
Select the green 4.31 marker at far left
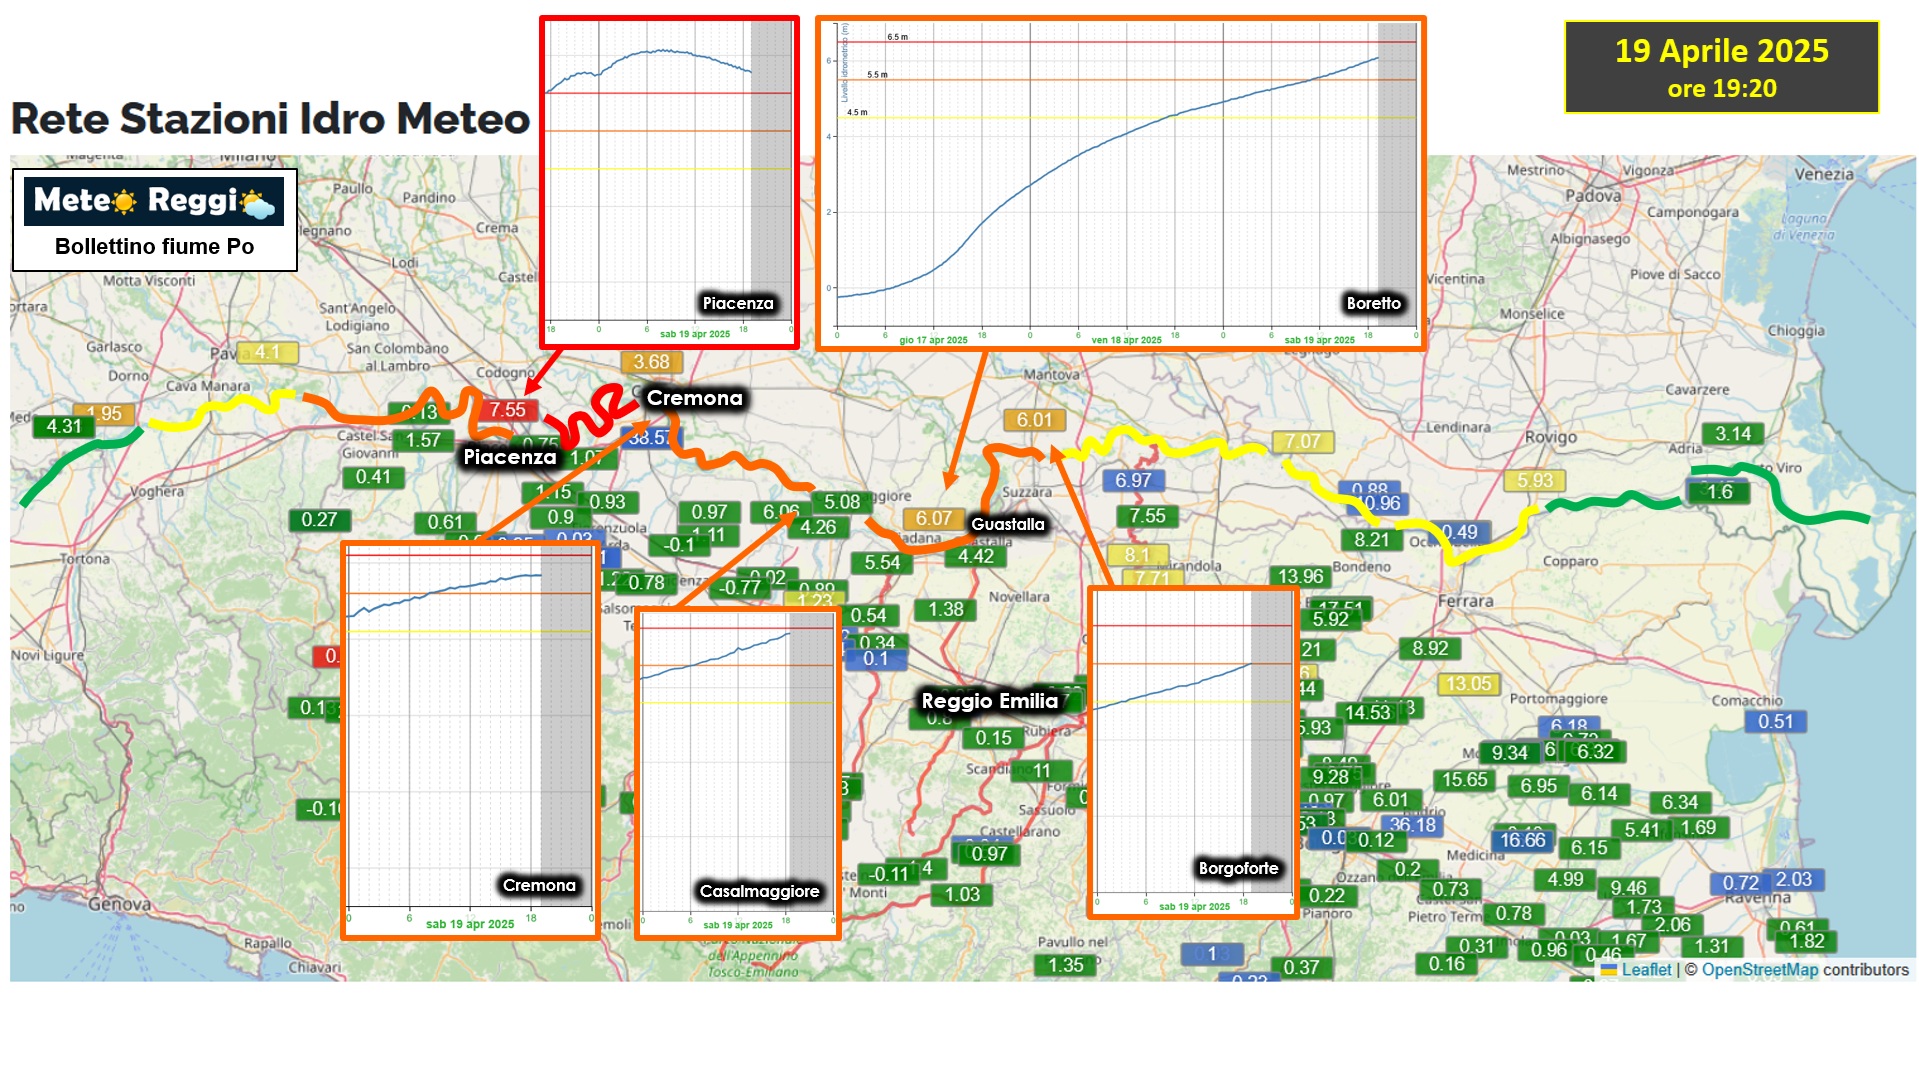point(64,426)
